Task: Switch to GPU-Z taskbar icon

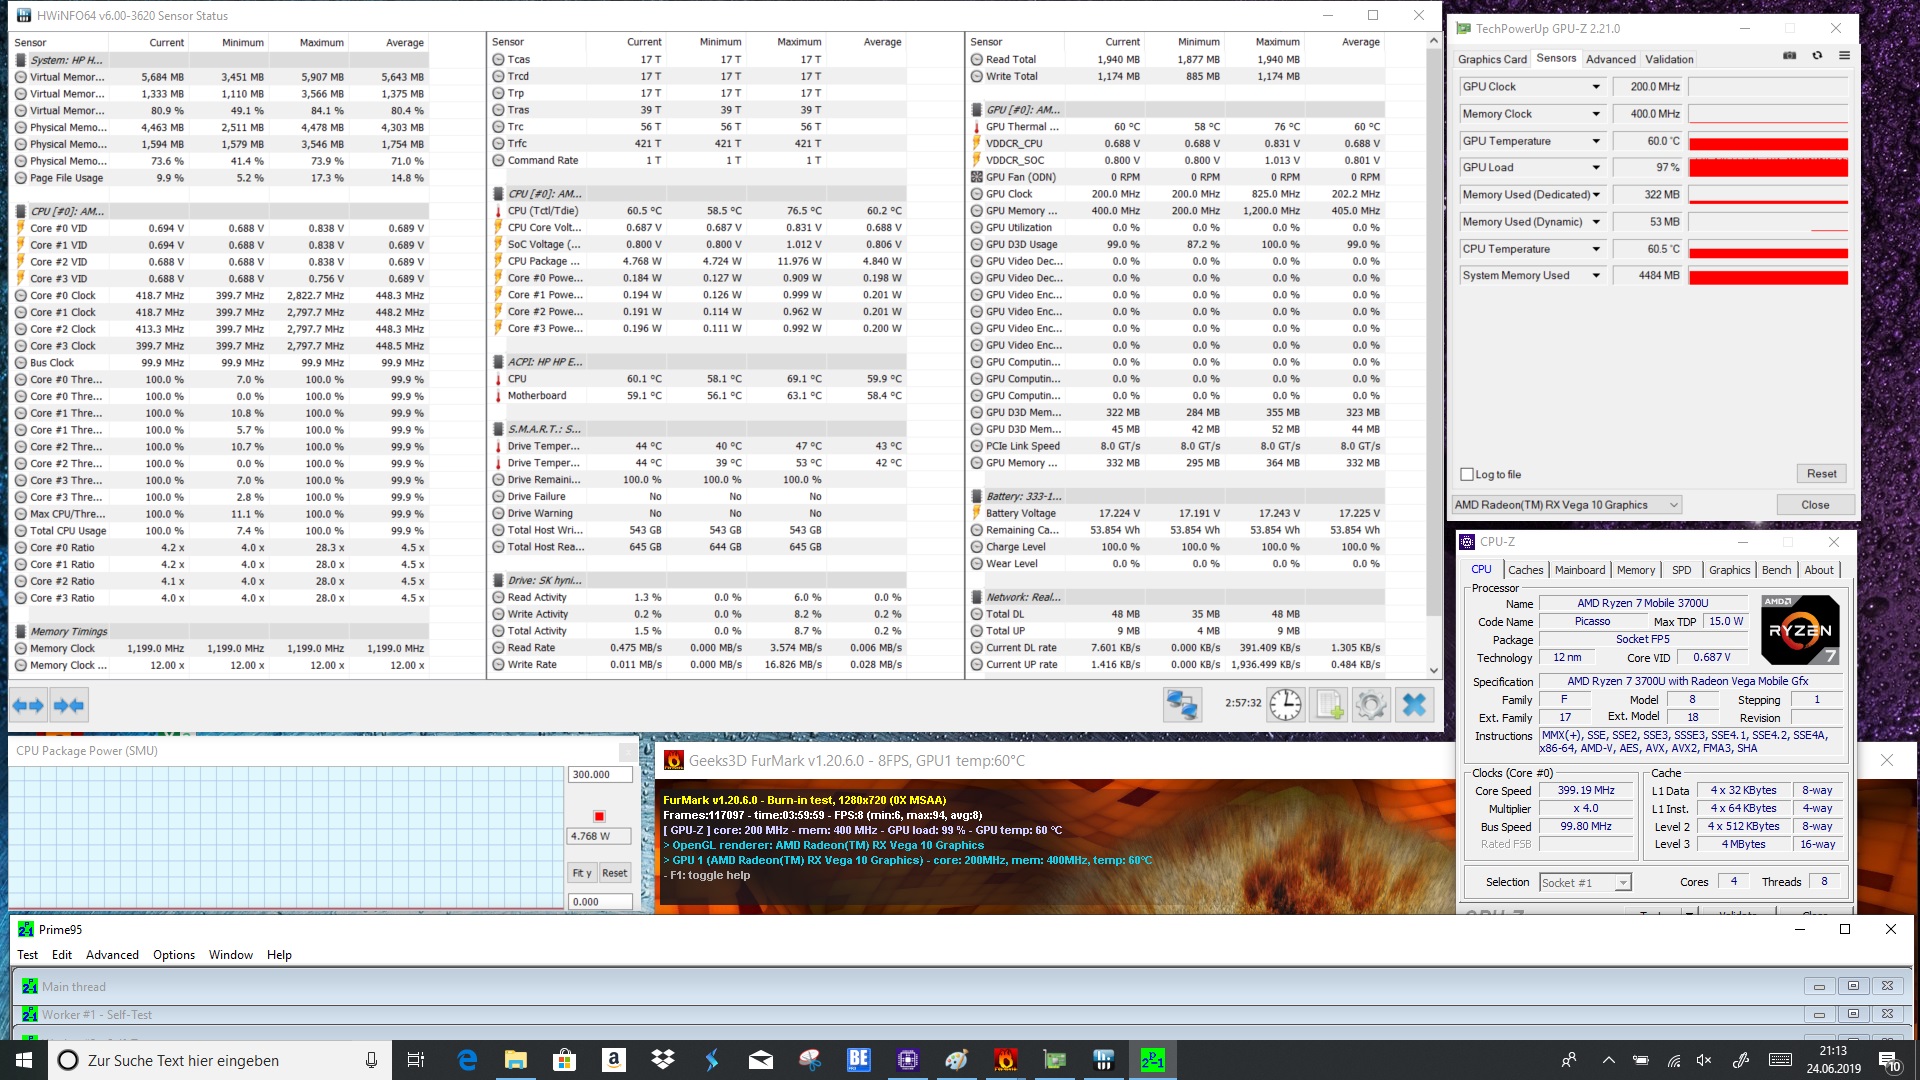Action: tap(1054, 1060)
